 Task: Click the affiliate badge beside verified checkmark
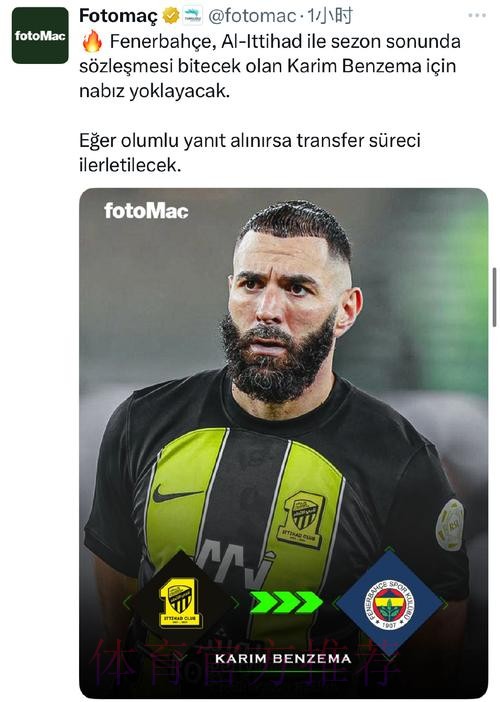(192, 16)
